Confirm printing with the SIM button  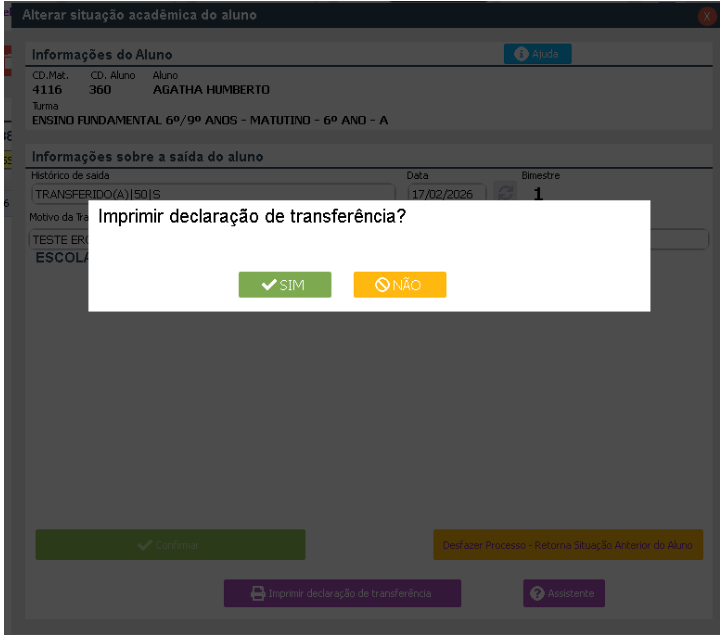pyautogui.click(x=284, y=285)
